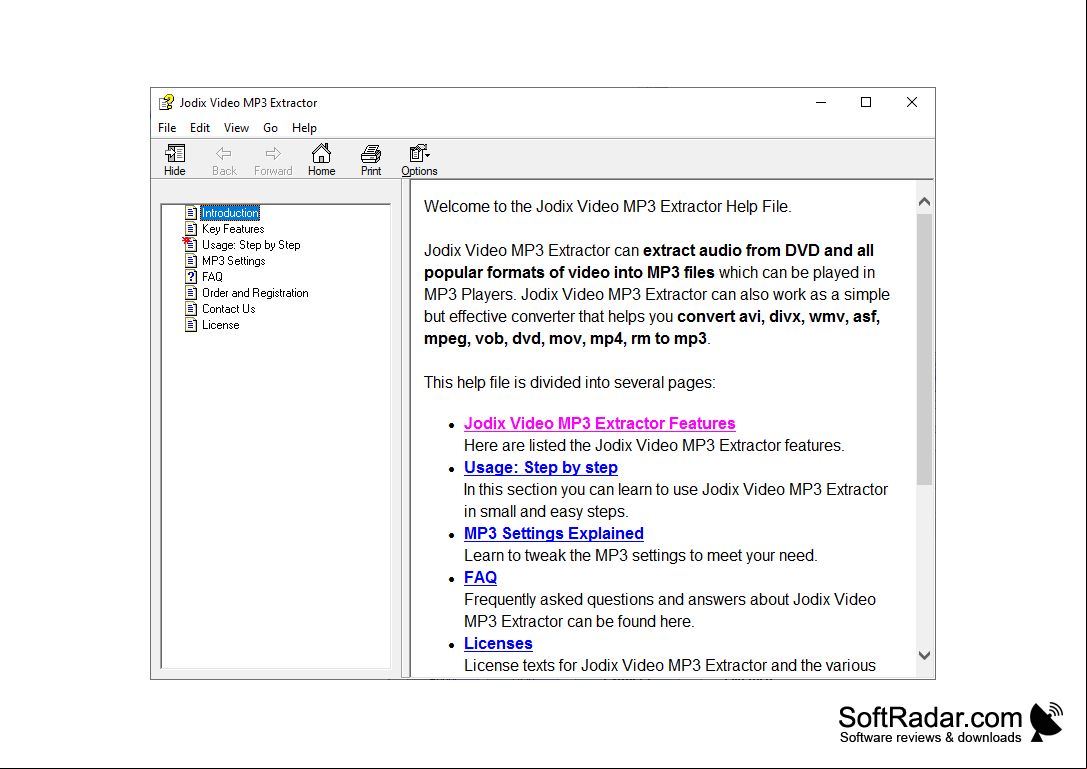Close the Jodix help window
Image resolution: width=1087 pixels, height=769 pixels.
click(x=912, y=103)
